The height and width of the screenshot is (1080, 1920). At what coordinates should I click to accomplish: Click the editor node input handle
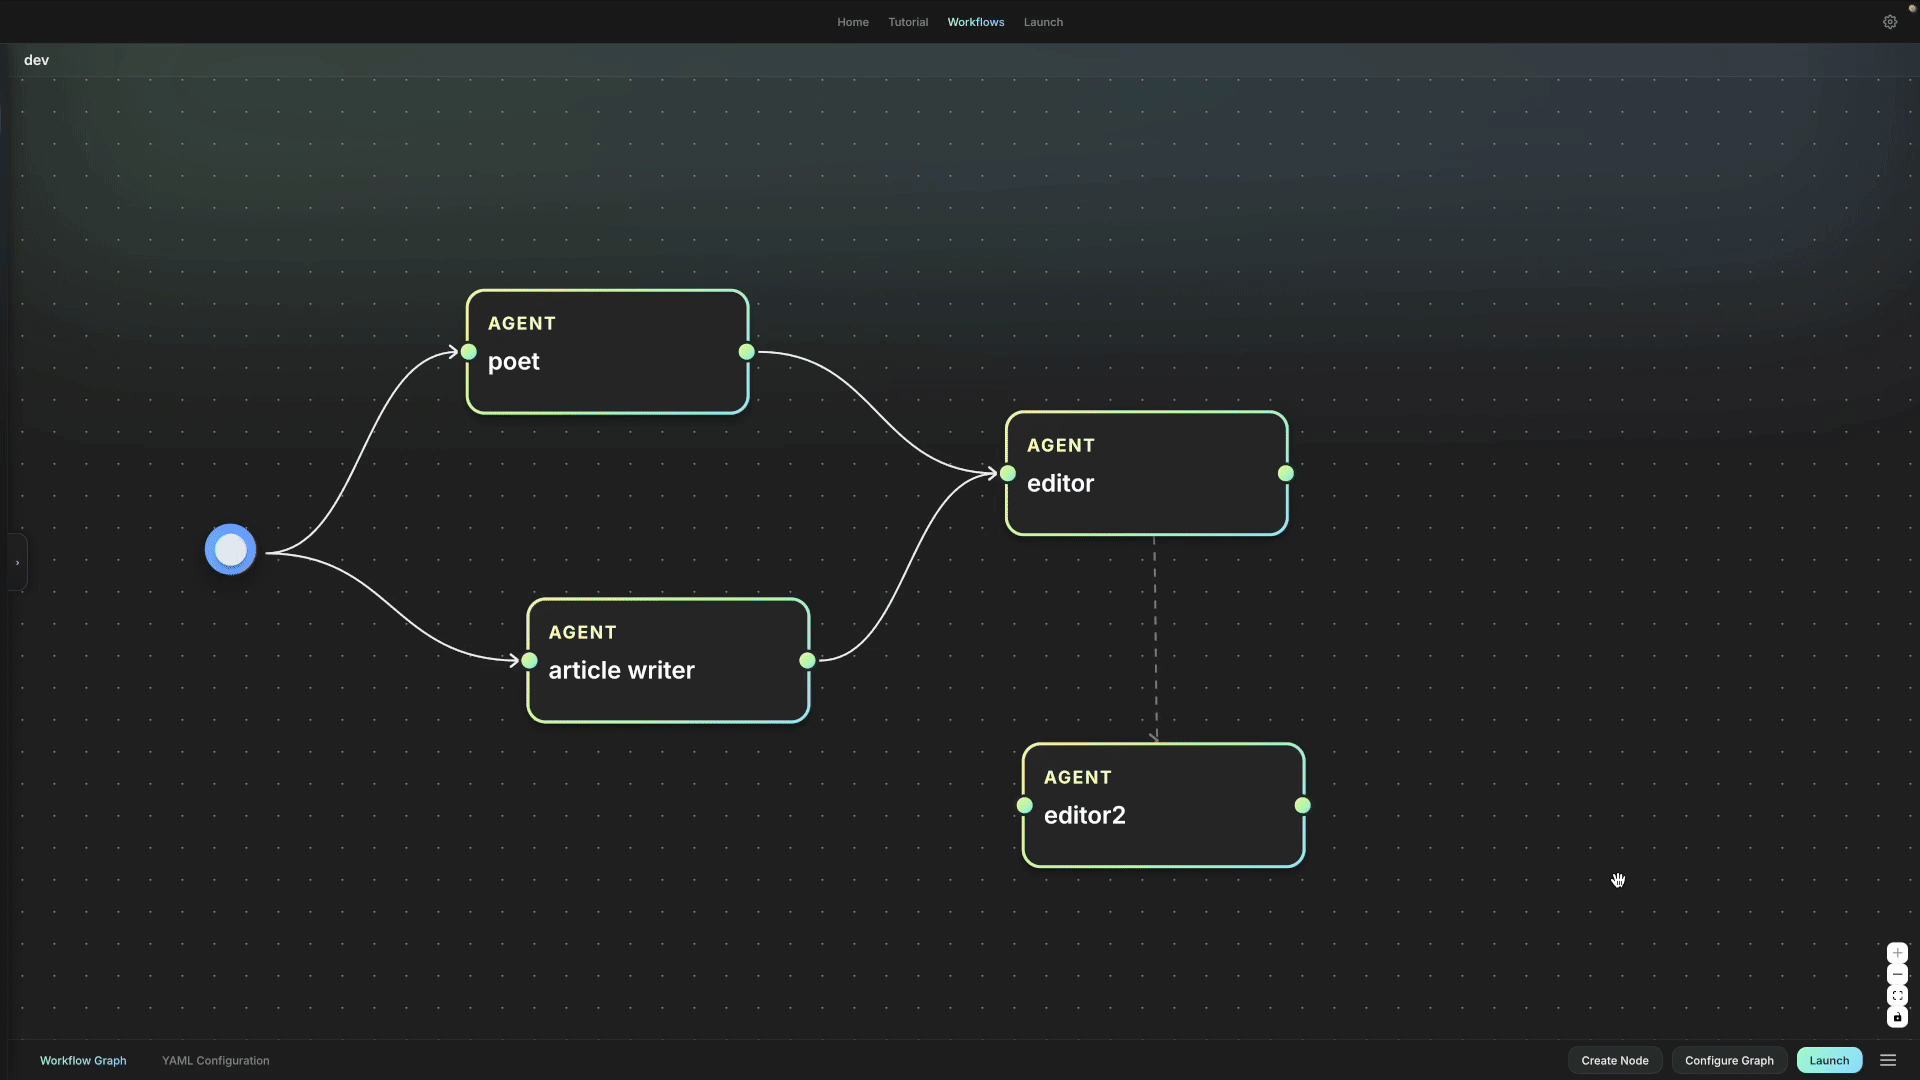pyautogui.click(x=1008, y=474)
